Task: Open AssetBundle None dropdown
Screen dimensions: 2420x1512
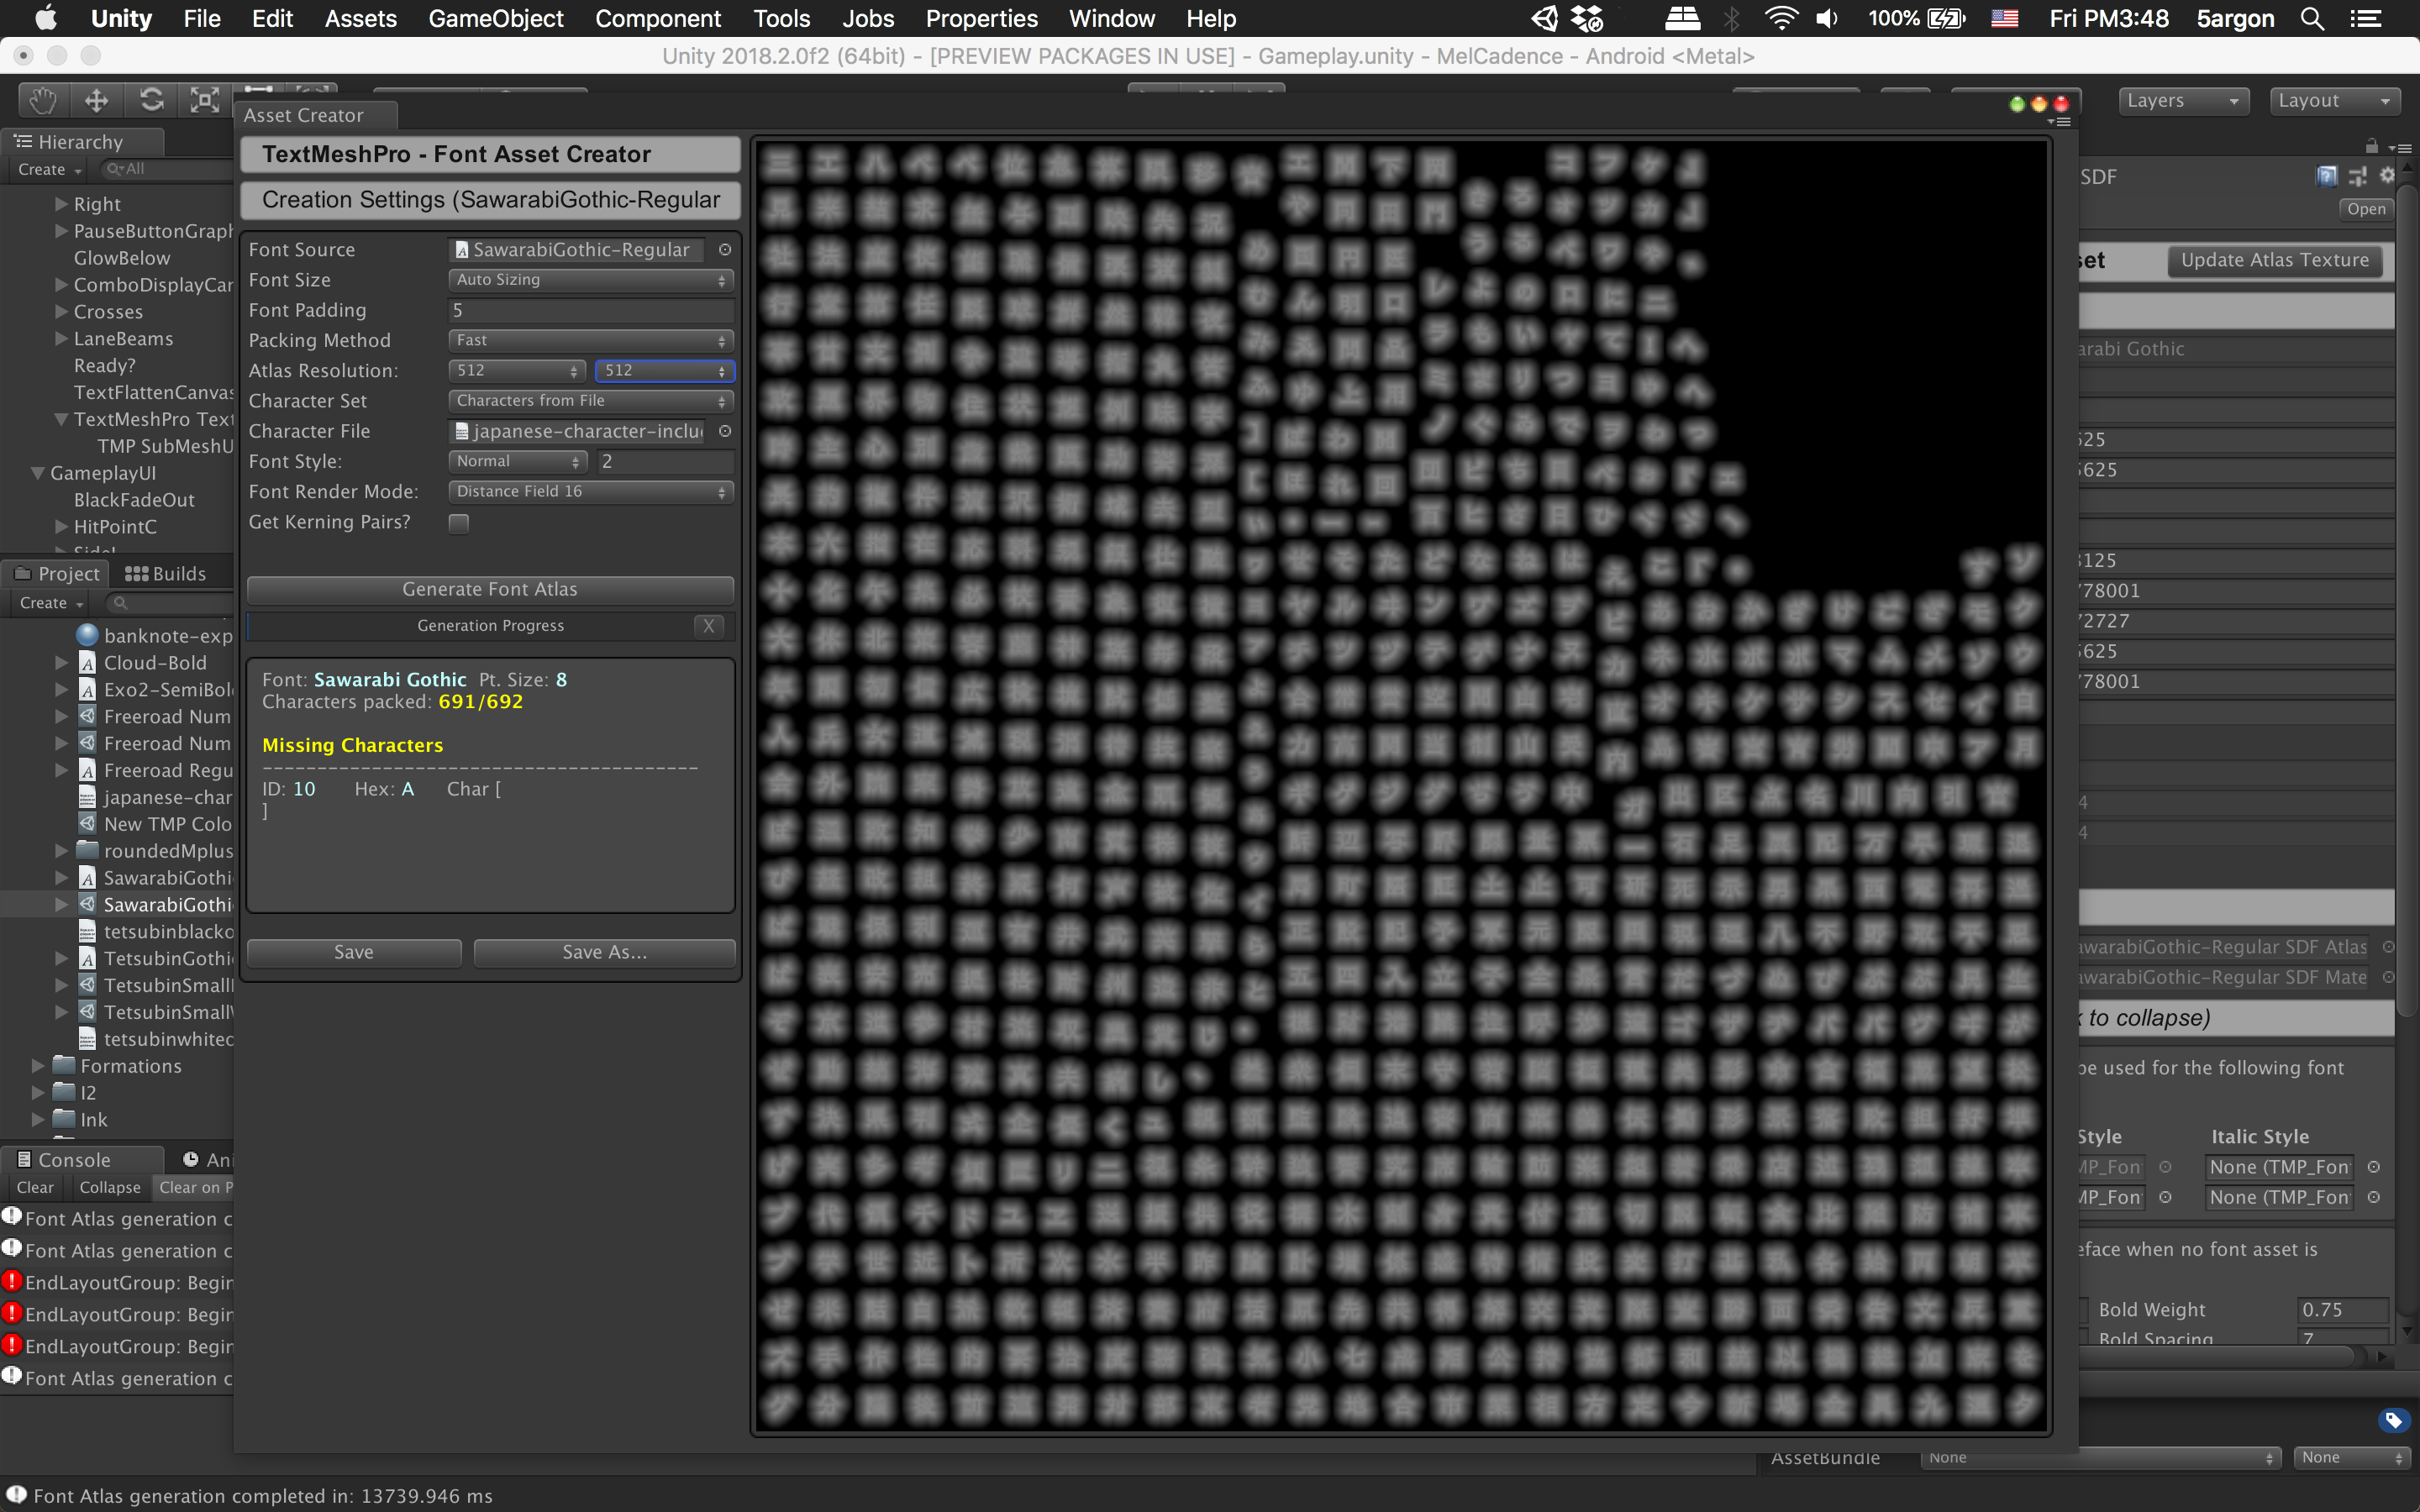Action: coord(2100,1458)
